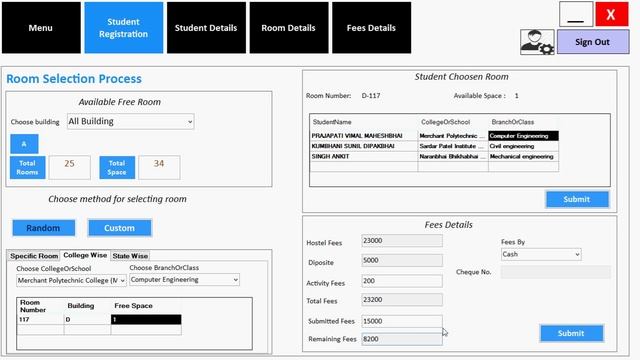640x360 pixels.
Task: Click the Total Fees field
Action: (402, 300)
